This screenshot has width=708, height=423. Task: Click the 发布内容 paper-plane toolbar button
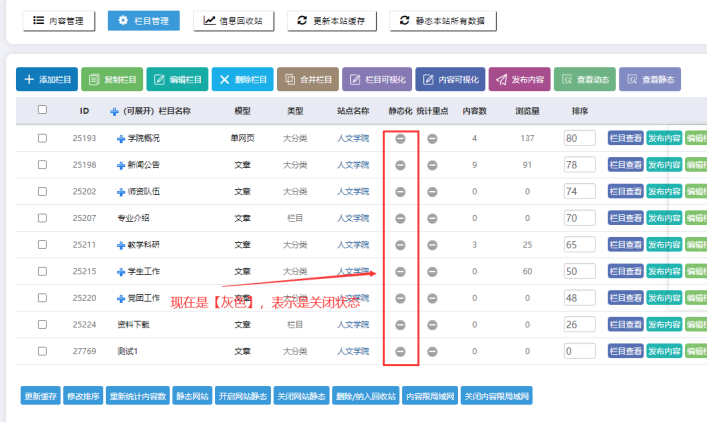(518, 79)
